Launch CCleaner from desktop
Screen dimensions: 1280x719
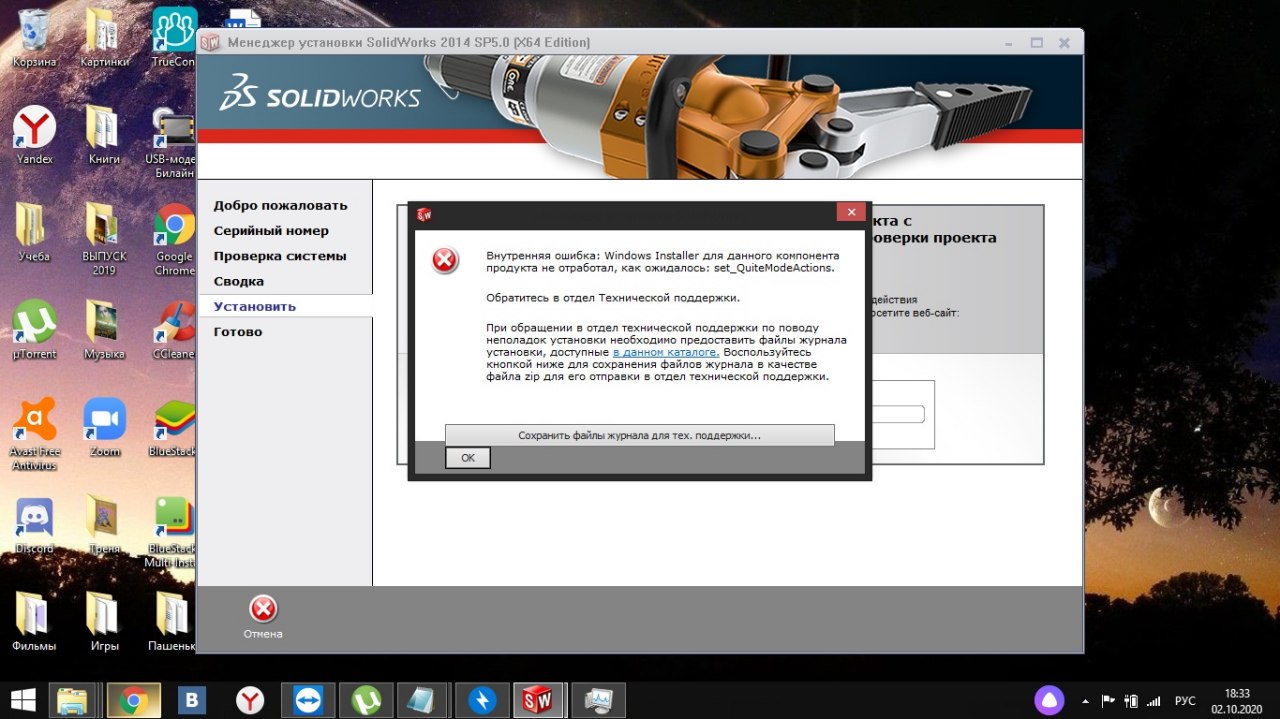174,330
